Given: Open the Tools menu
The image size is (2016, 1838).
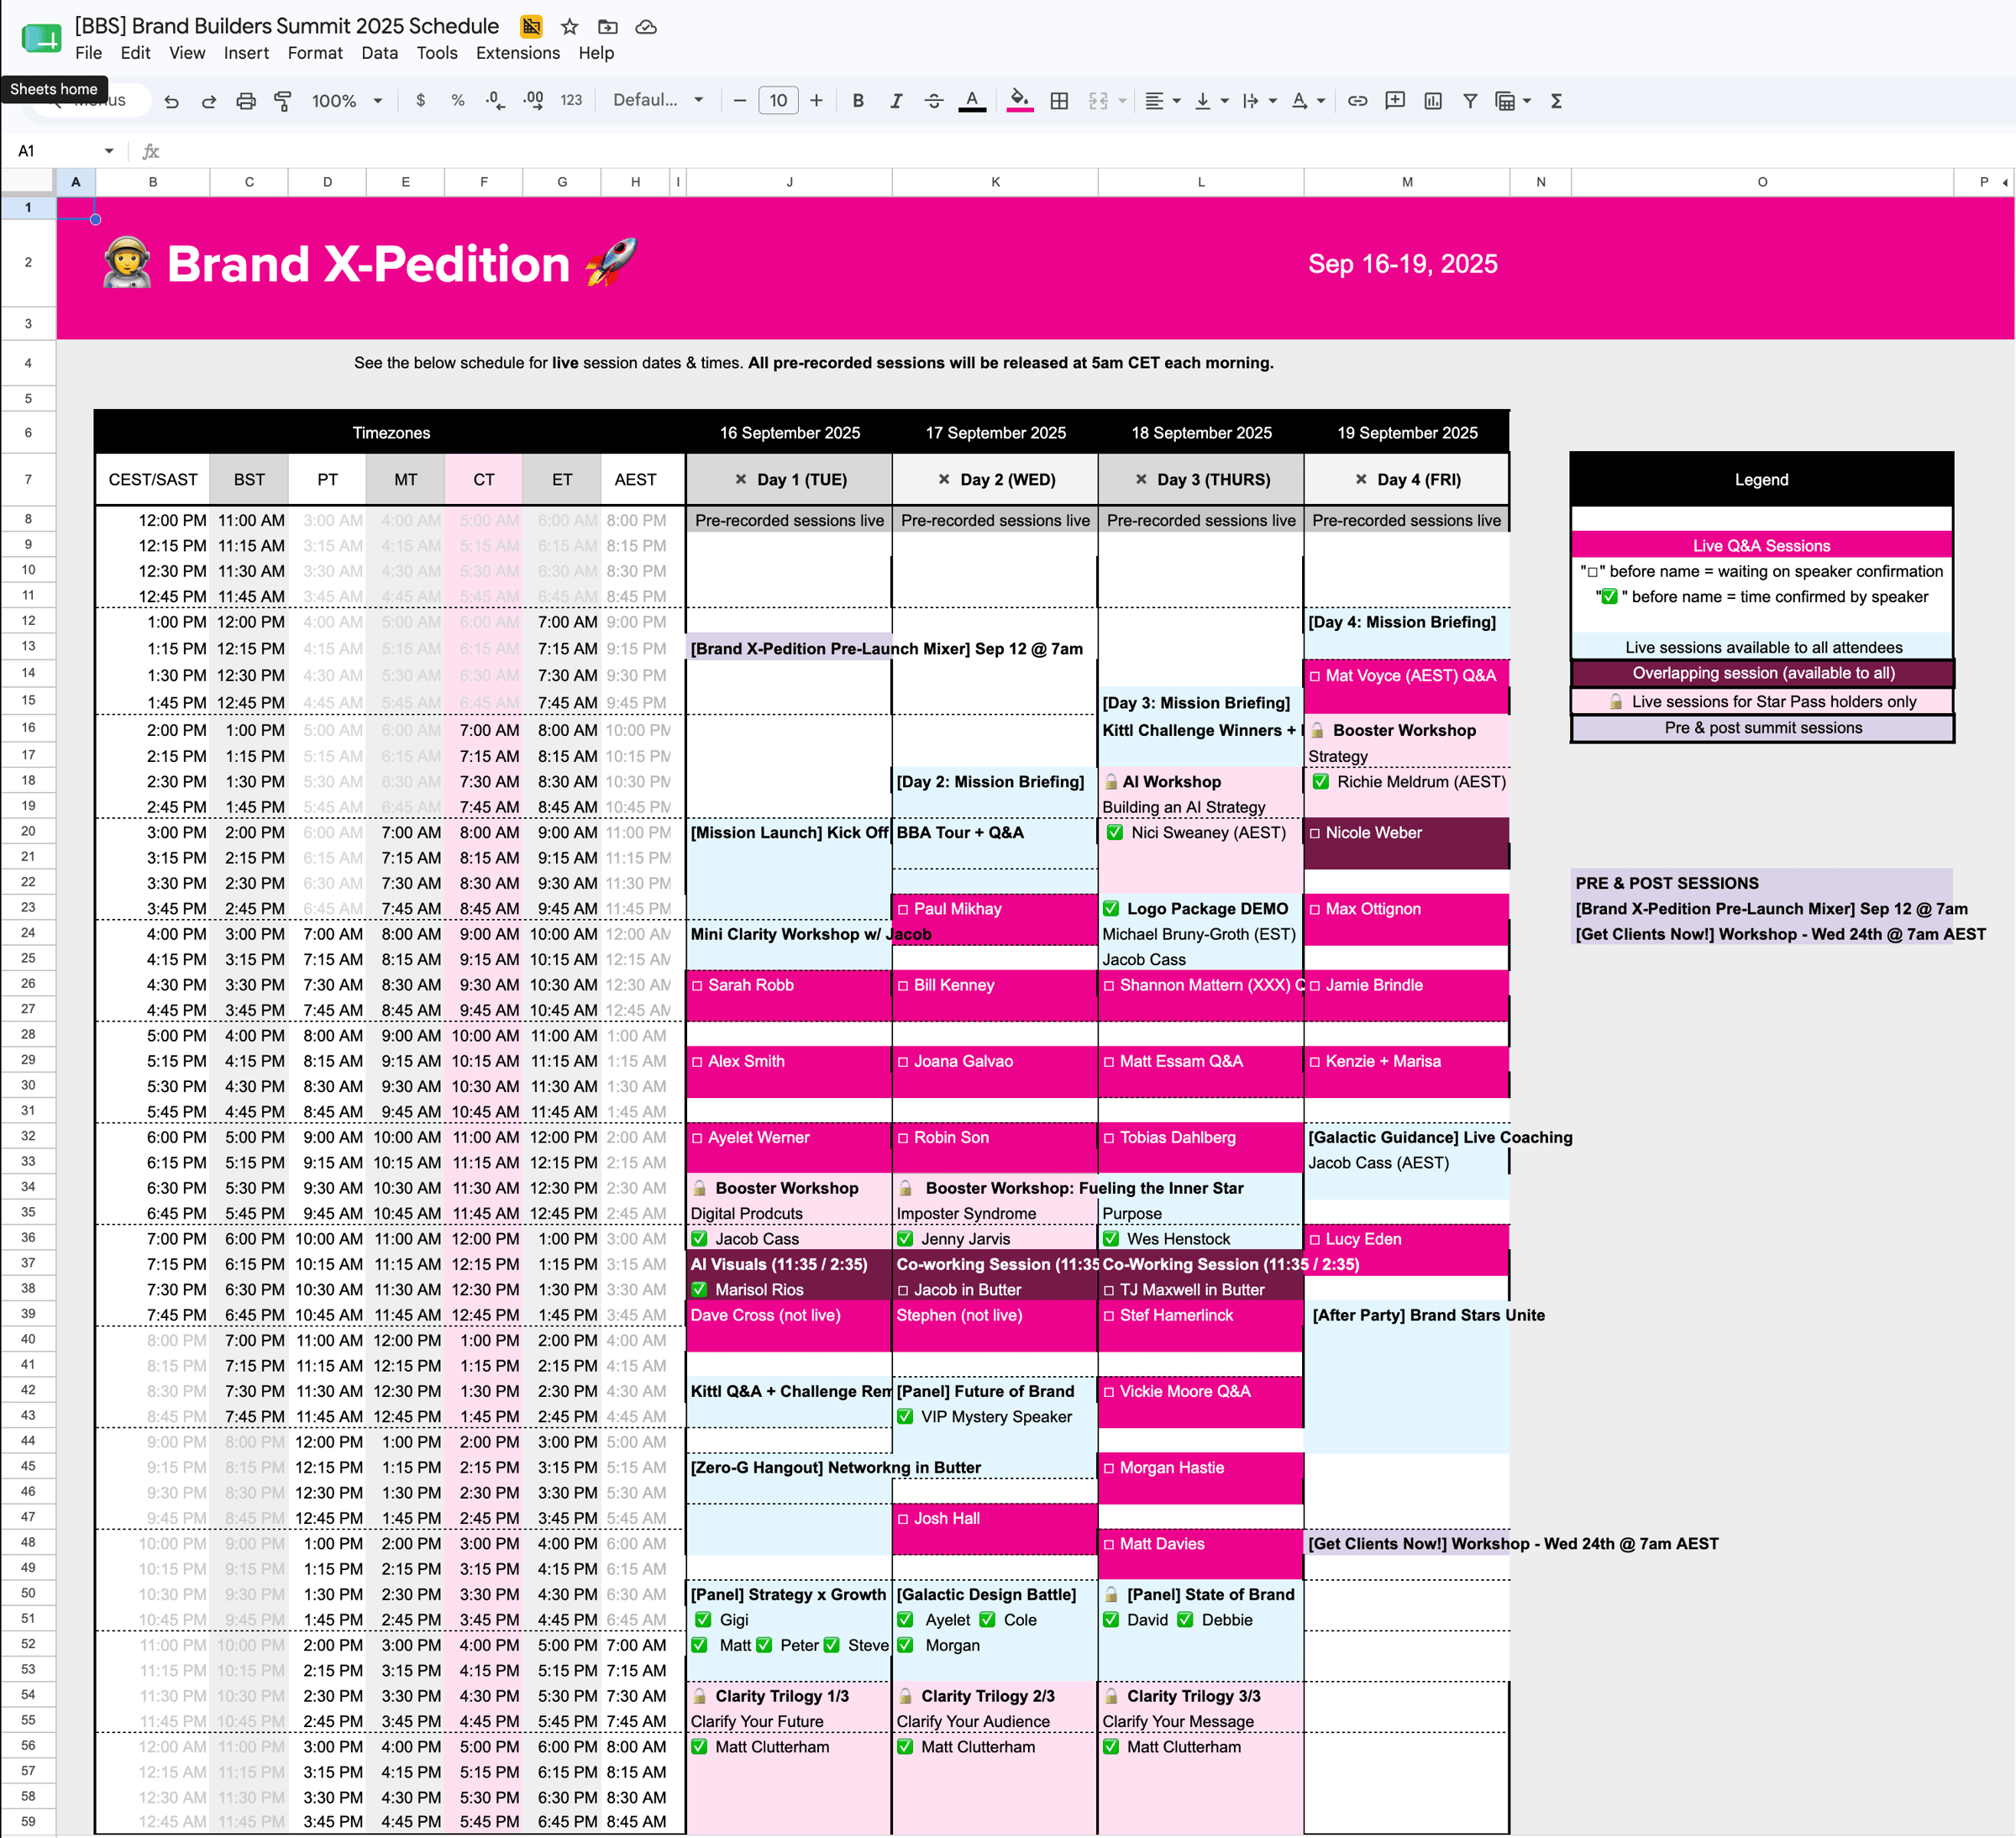Looking at the screenshot, I should click(437, 53).
